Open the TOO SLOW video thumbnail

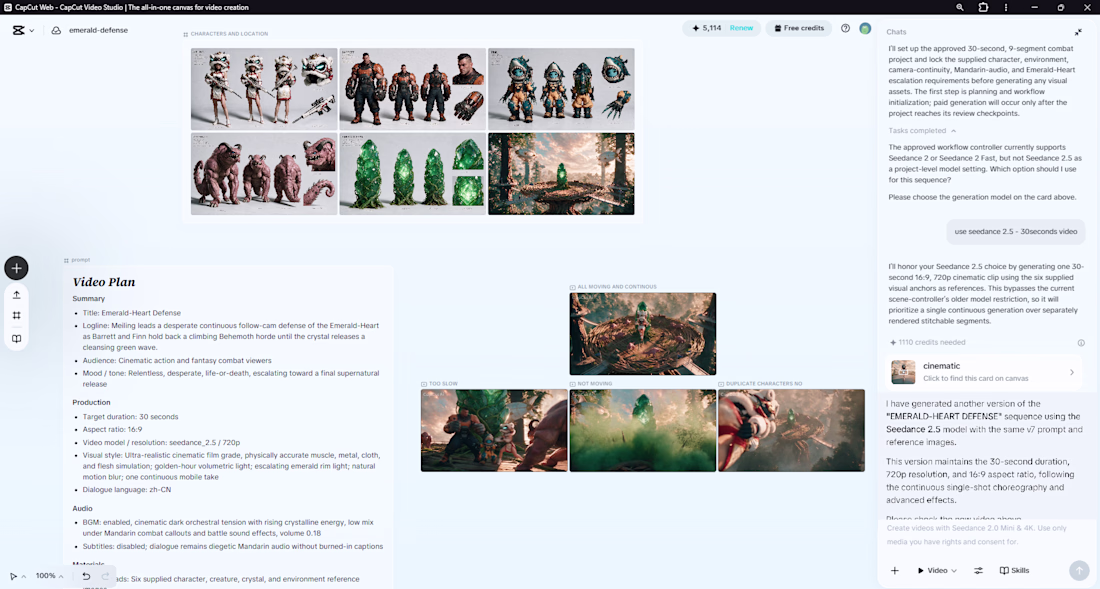(x=494, y=431)
